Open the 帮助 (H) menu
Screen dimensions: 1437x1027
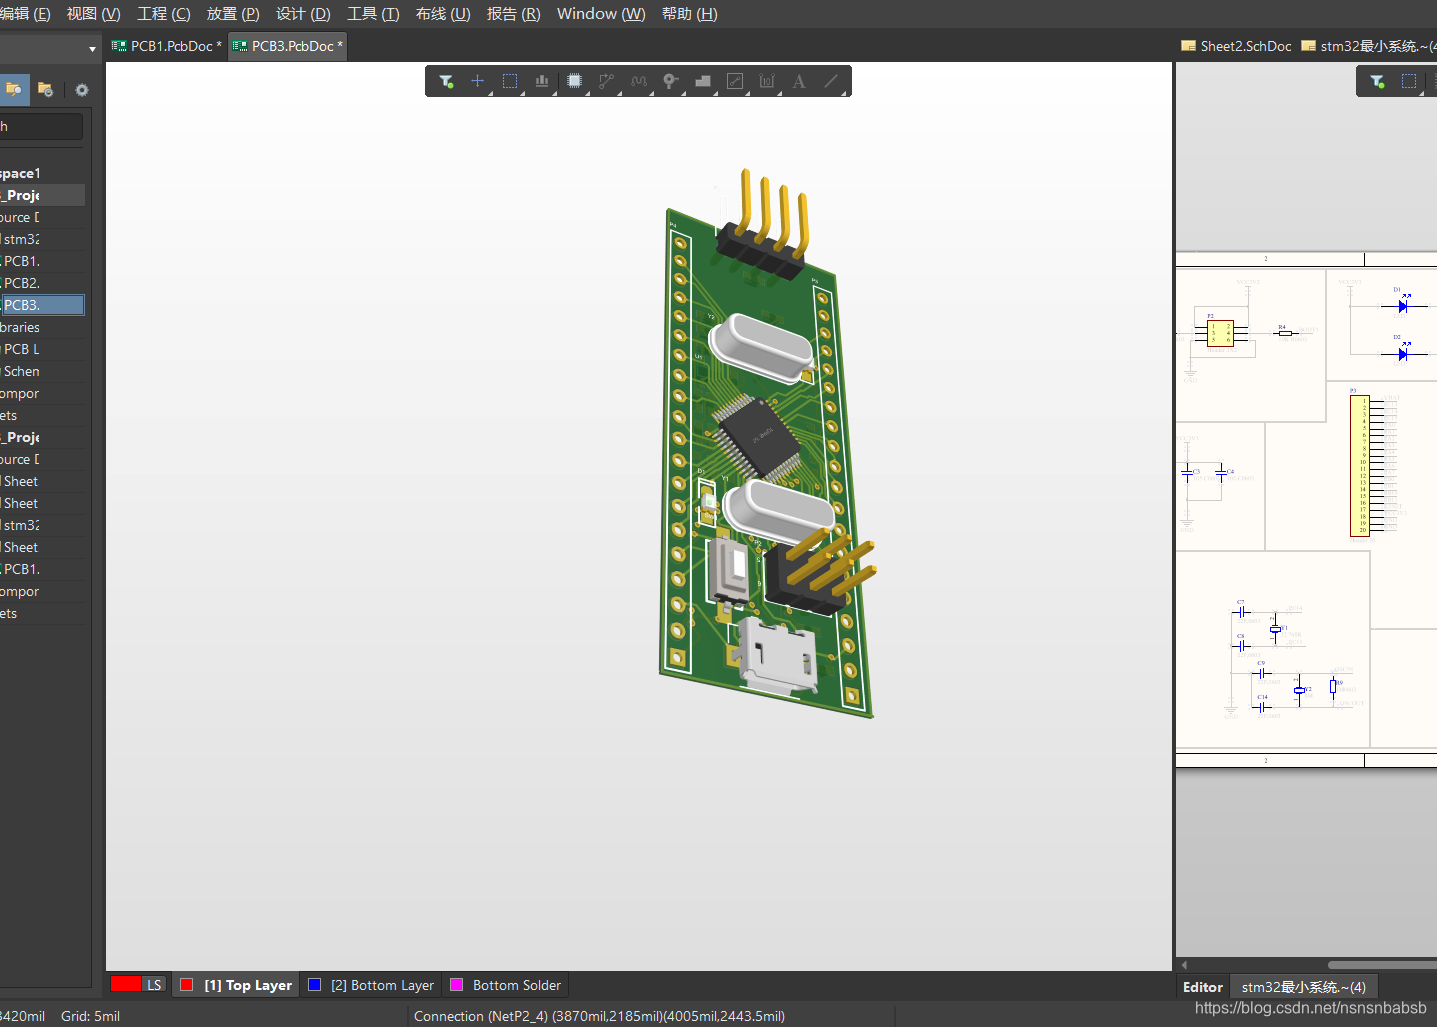click(x=689, y=14)
